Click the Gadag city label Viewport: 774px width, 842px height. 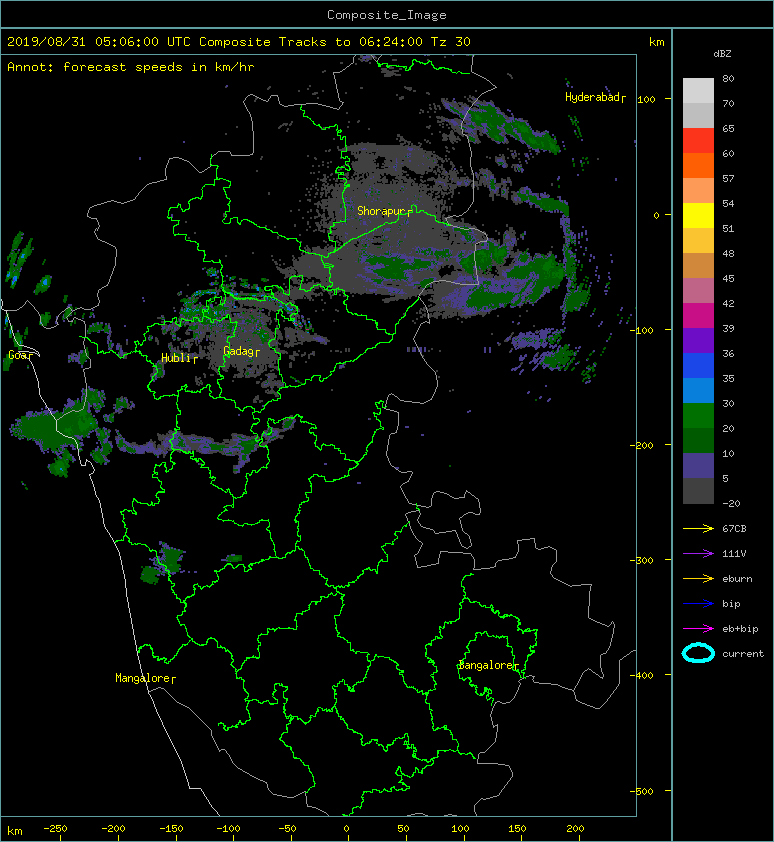click(x=241, y=351)
